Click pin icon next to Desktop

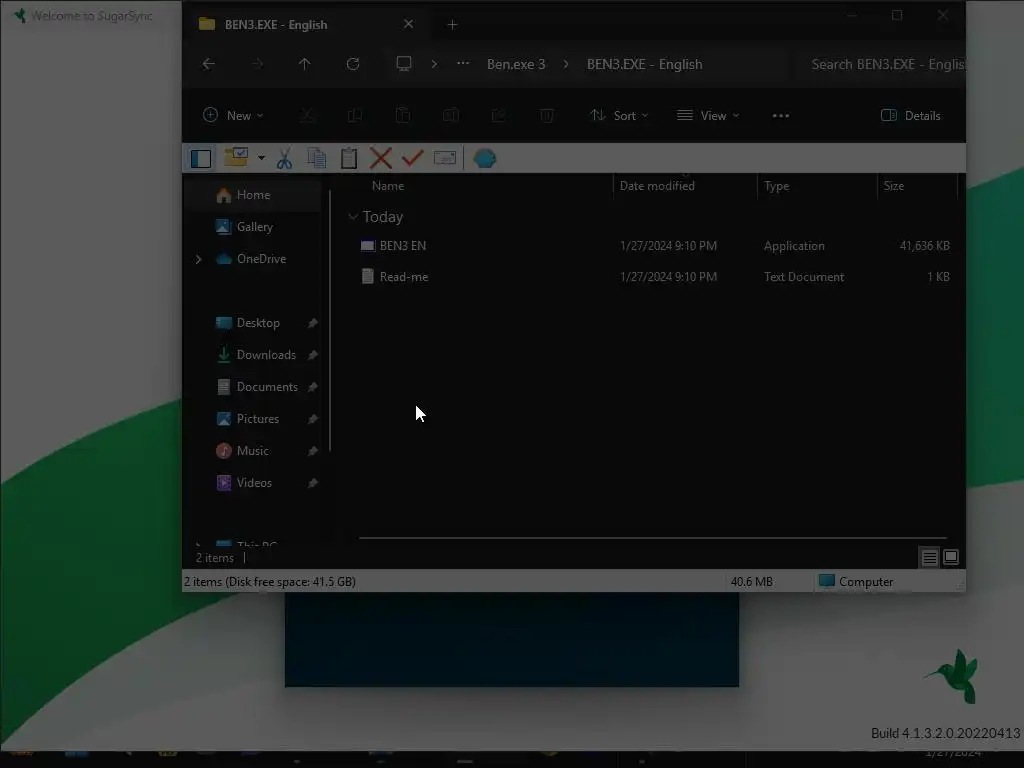(x=313, y=323)
